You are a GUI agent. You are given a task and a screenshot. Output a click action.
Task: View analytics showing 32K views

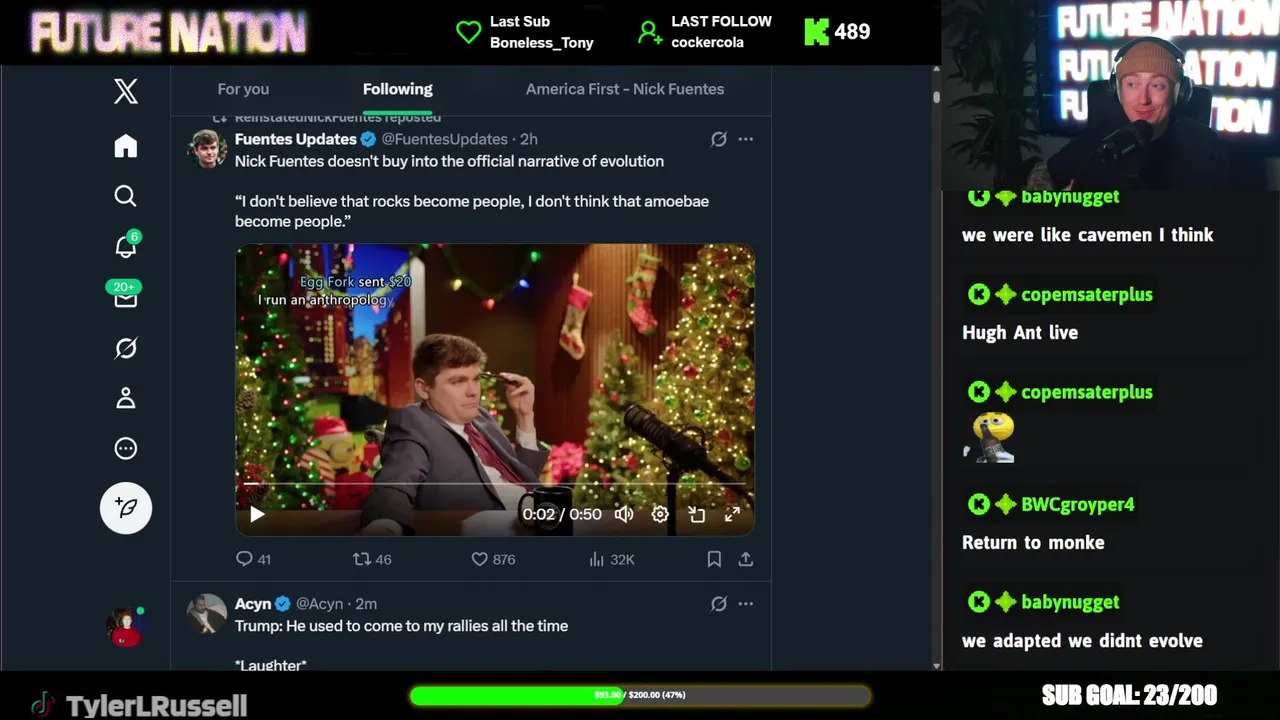pyautogui.click(x=612, y=559)
